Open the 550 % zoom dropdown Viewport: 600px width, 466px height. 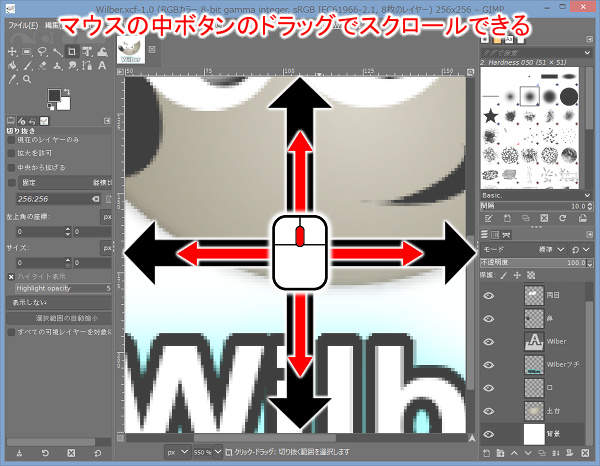(207, 452)
